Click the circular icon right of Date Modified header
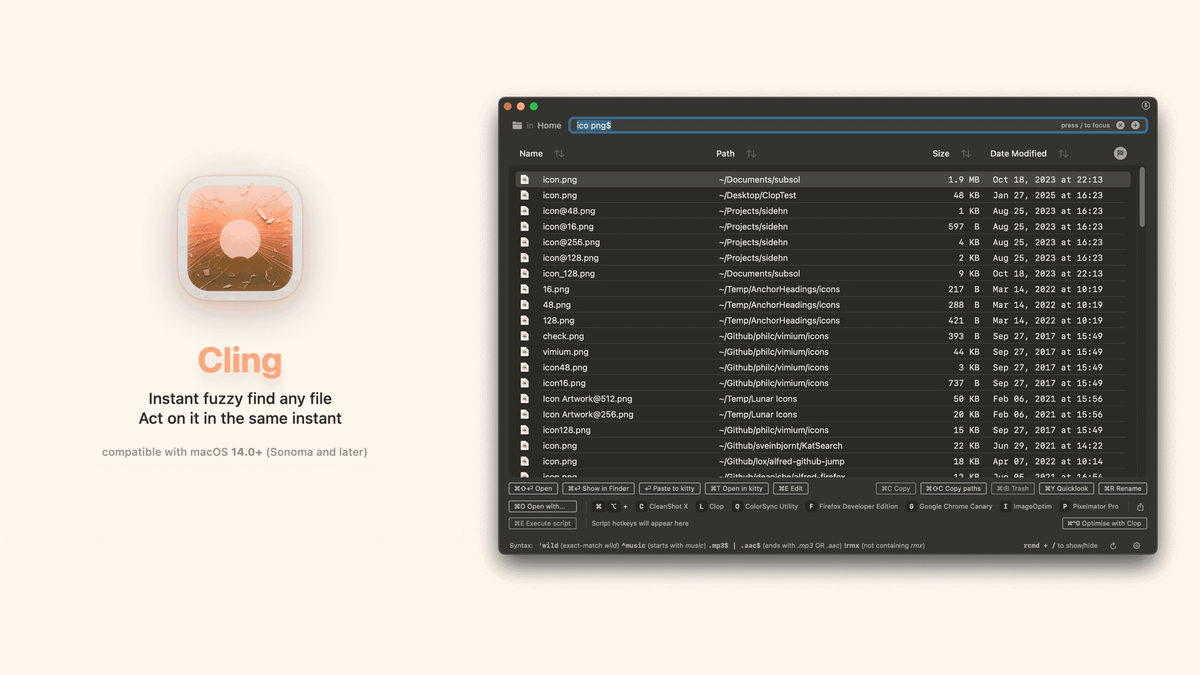Image resolution: width=1200 pixels, height=675 pixels. 1120,153
